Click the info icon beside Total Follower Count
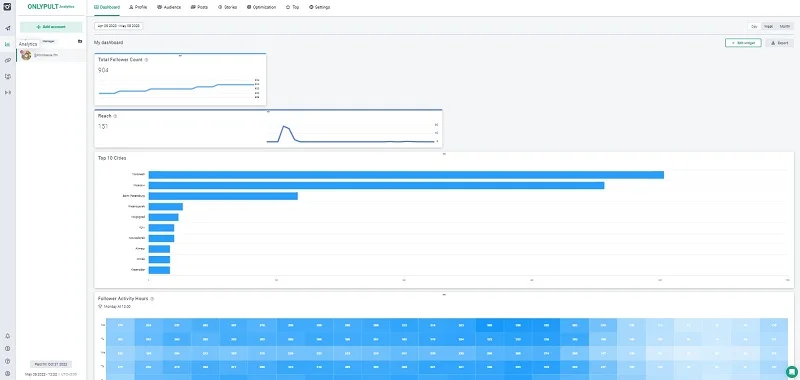The width and height of the screenshot is (800, 380). [x=146, y=60]
